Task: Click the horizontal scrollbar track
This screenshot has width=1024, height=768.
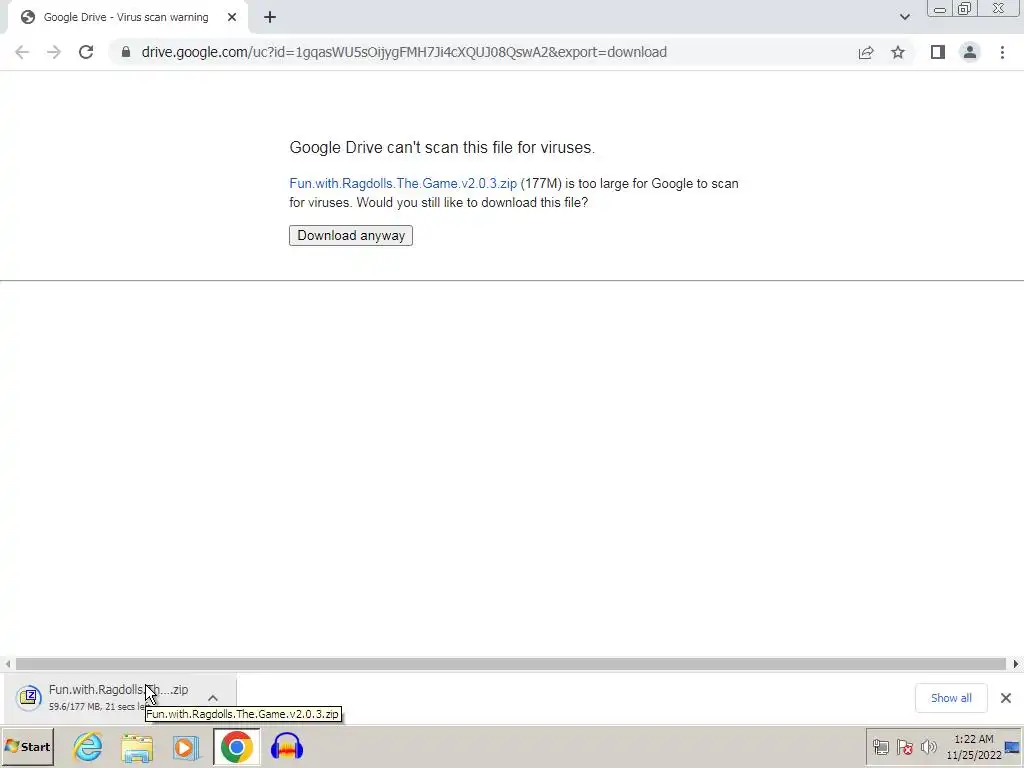Action: (x=511, y=664)
